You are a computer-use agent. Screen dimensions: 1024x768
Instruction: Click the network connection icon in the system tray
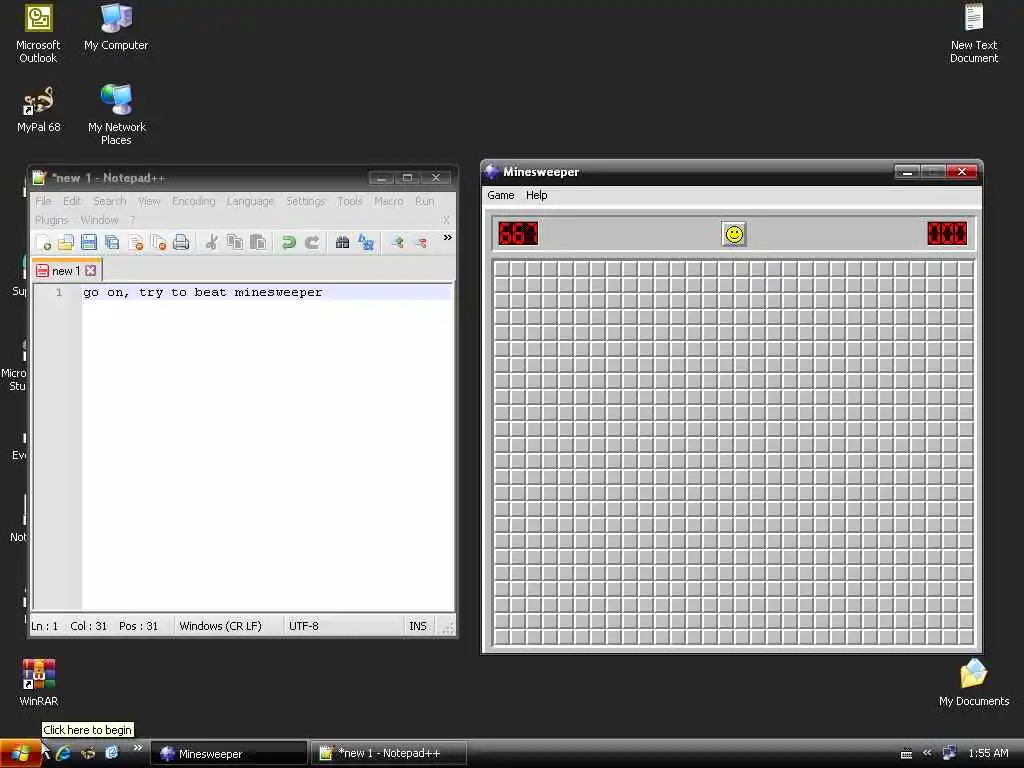(x=950, y=753)
